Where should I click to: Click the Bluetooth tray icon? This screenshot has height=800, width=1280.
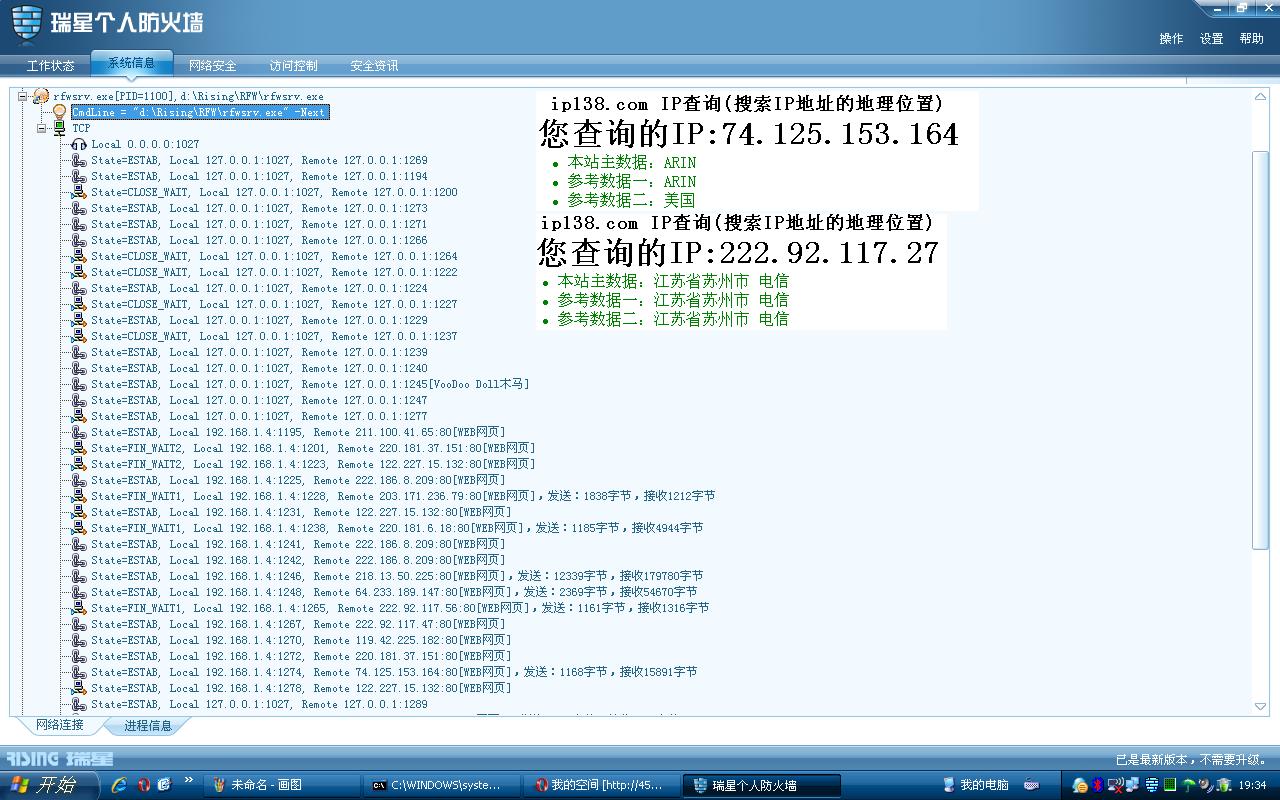(1097, 785)
